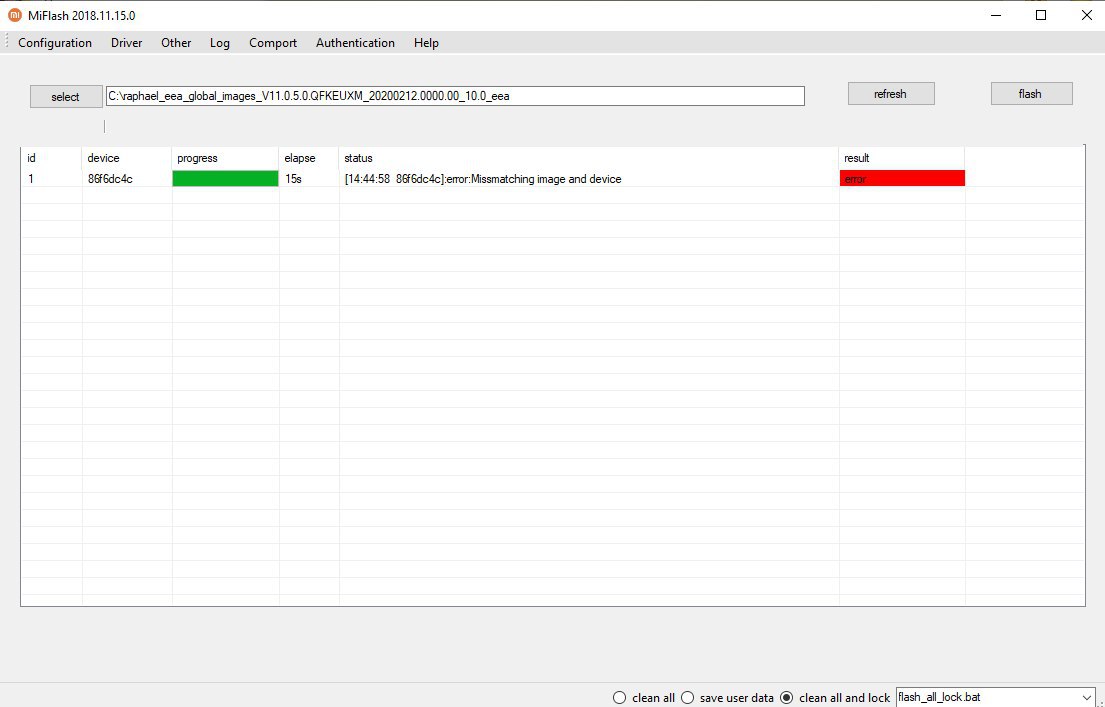The height and width of the screenshot is (707, 1105).
Task: Click the elapse column header
Action: [309, 158]
